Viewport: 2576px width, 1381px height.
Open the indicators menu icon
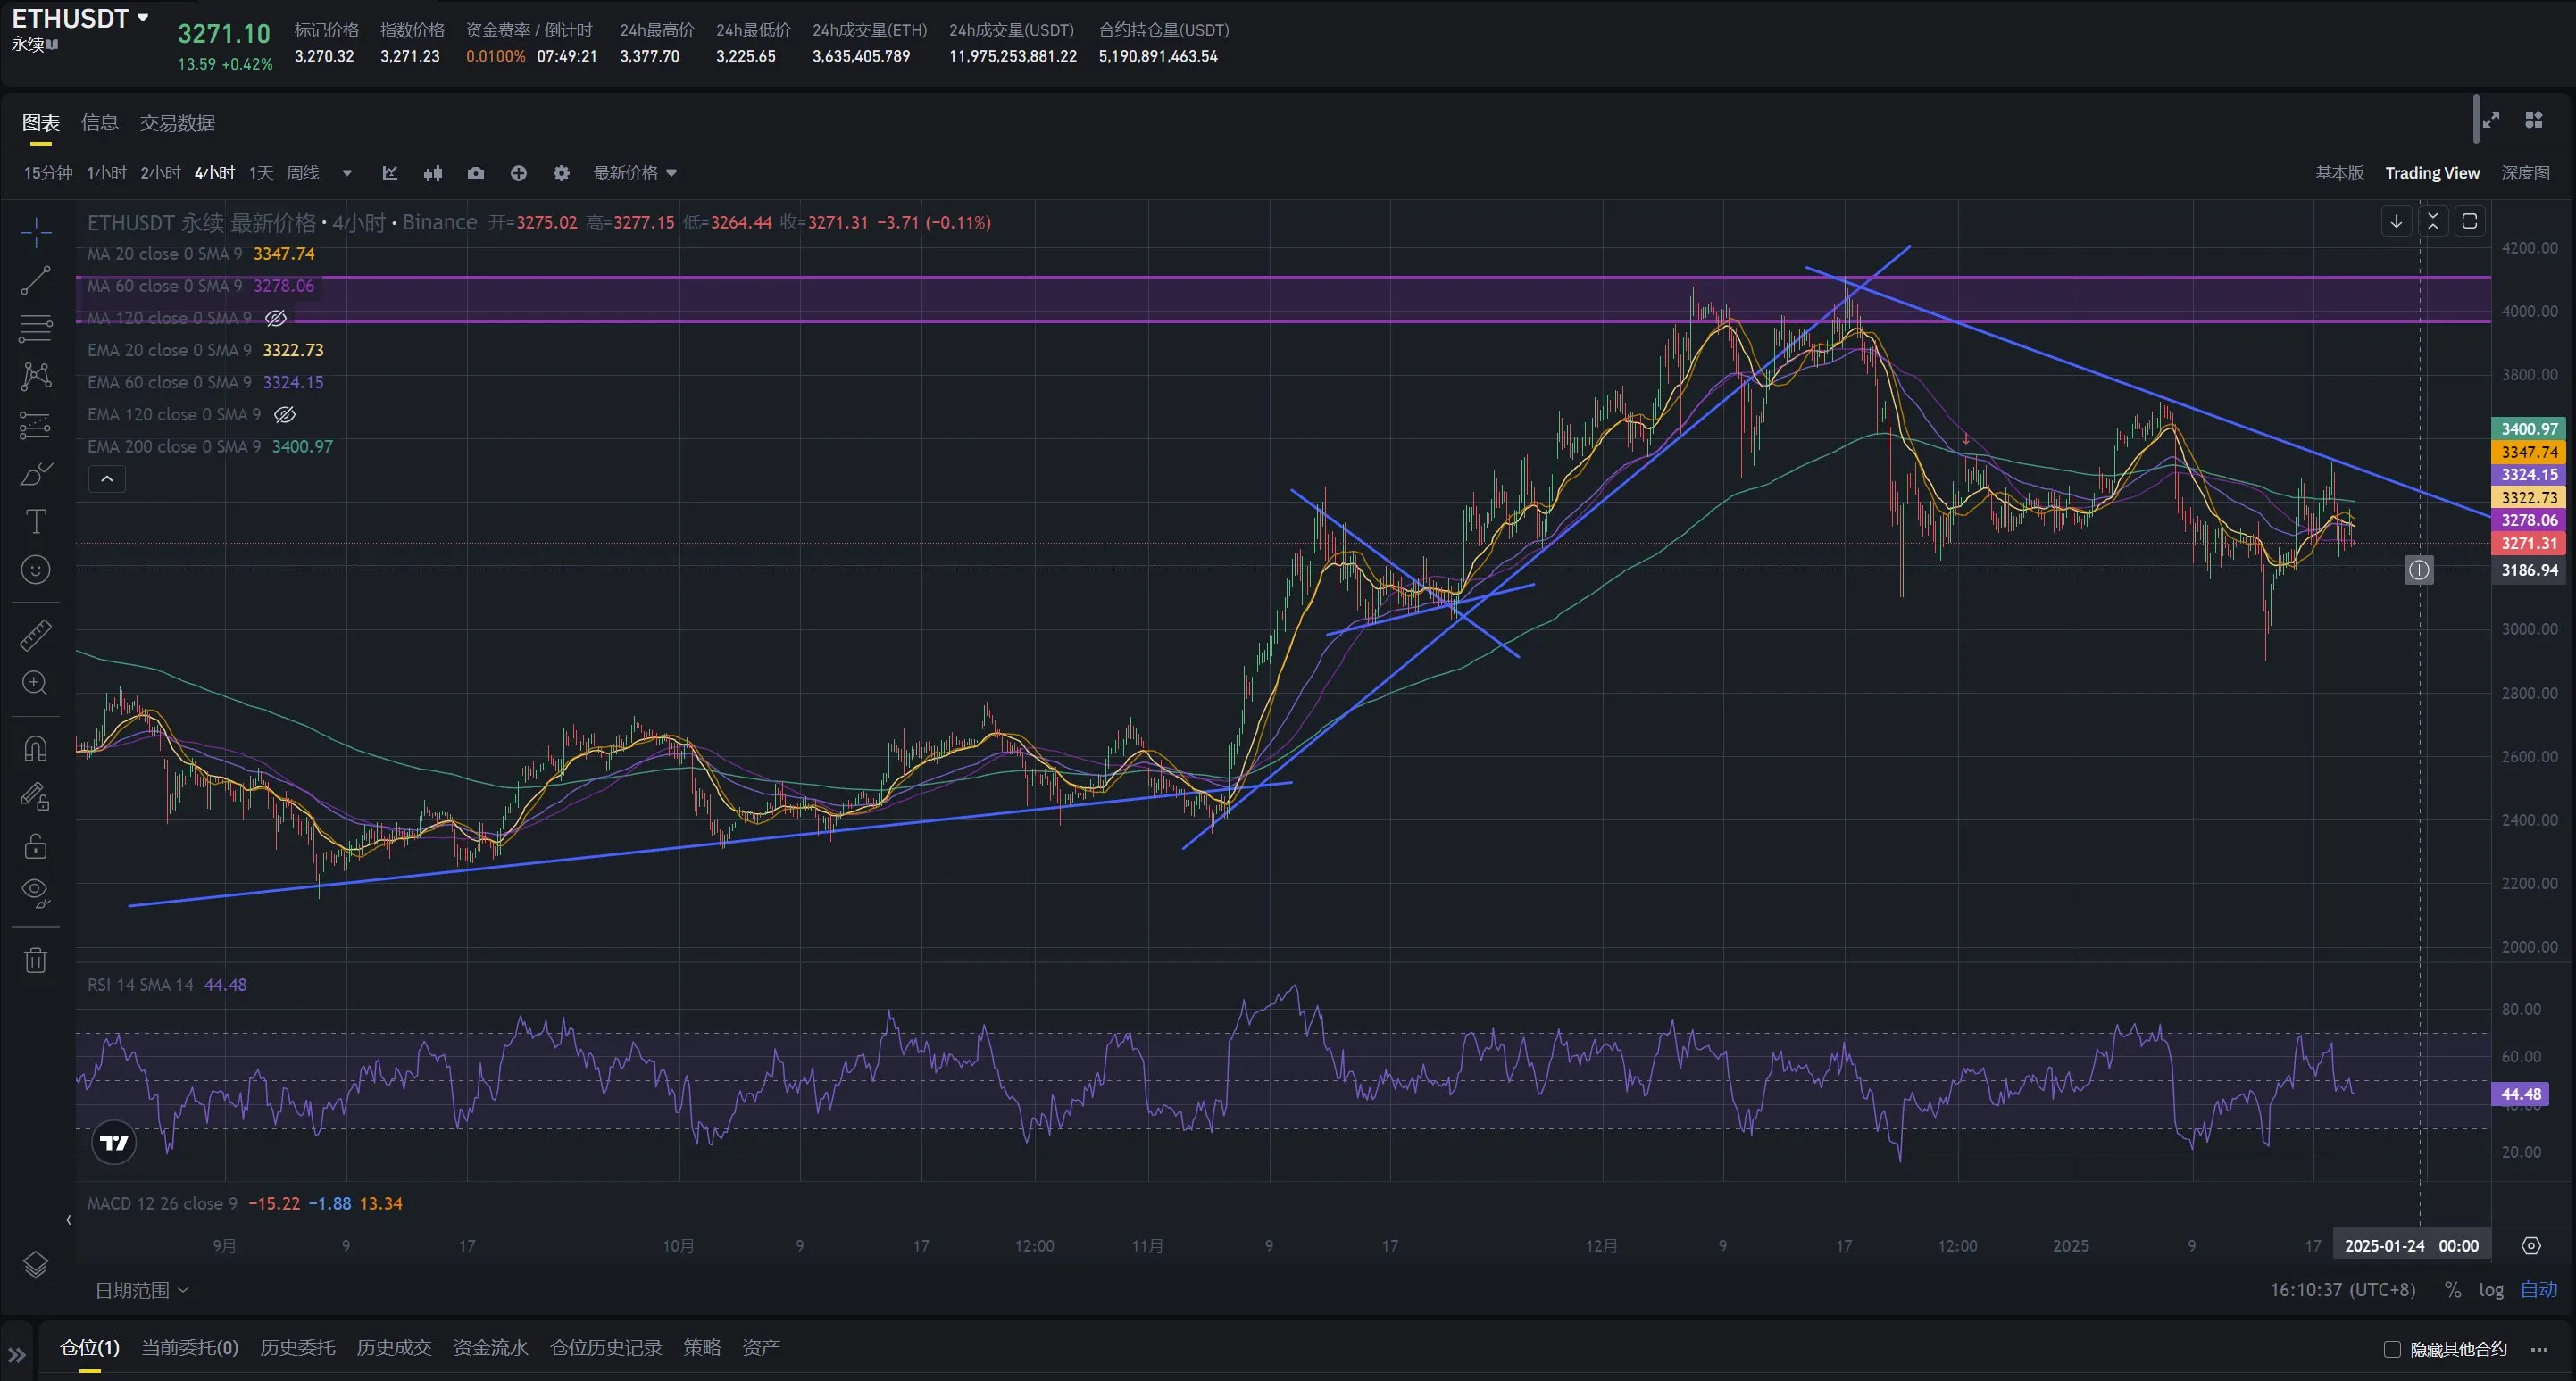click(x=390, y=173)
